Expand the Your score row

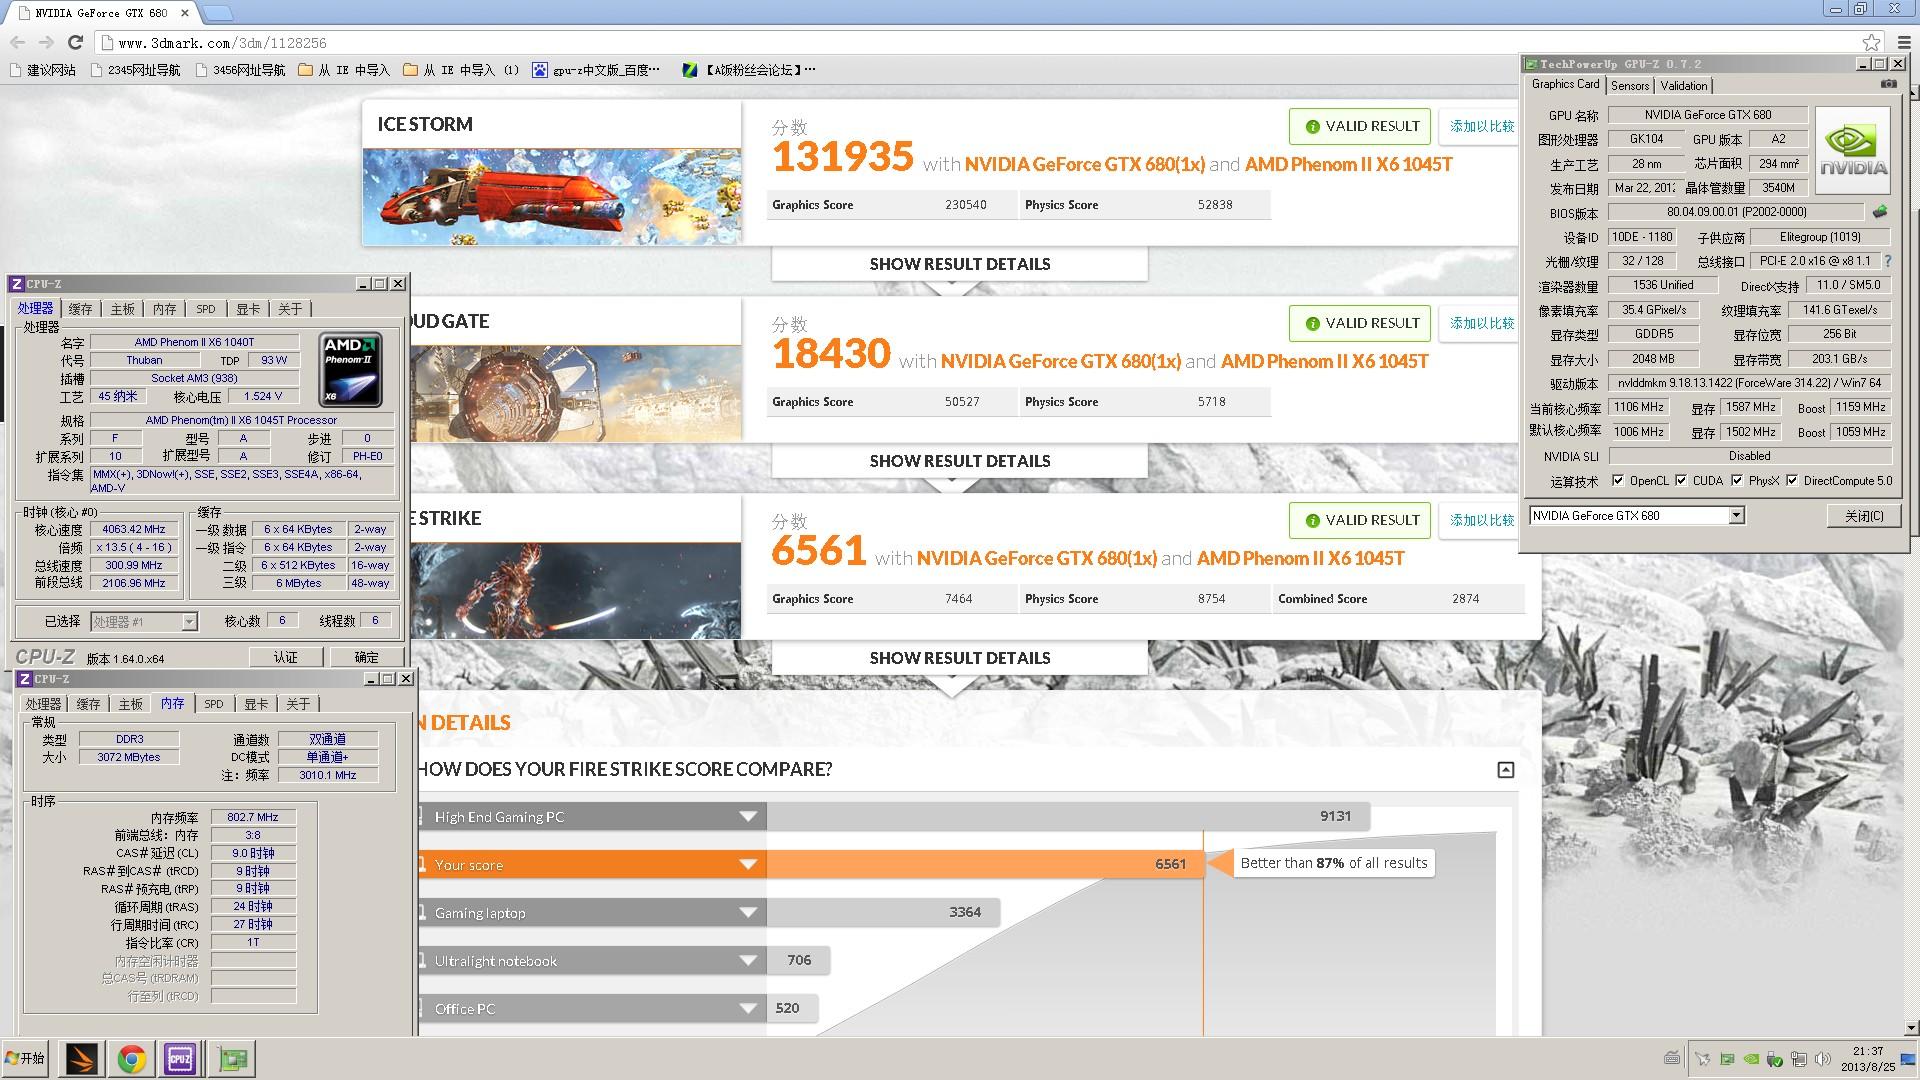click(x=747, y=865)
